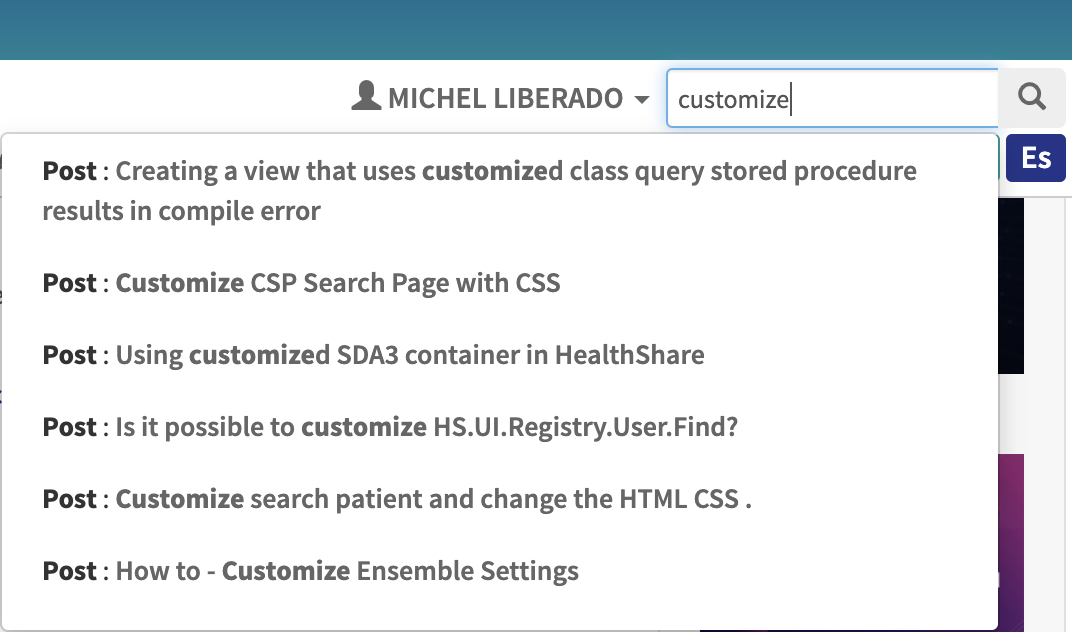Screen dimensions: 1072x632
Task: Open Customize search patient and HTML CSS post
Action: [397, 499]
